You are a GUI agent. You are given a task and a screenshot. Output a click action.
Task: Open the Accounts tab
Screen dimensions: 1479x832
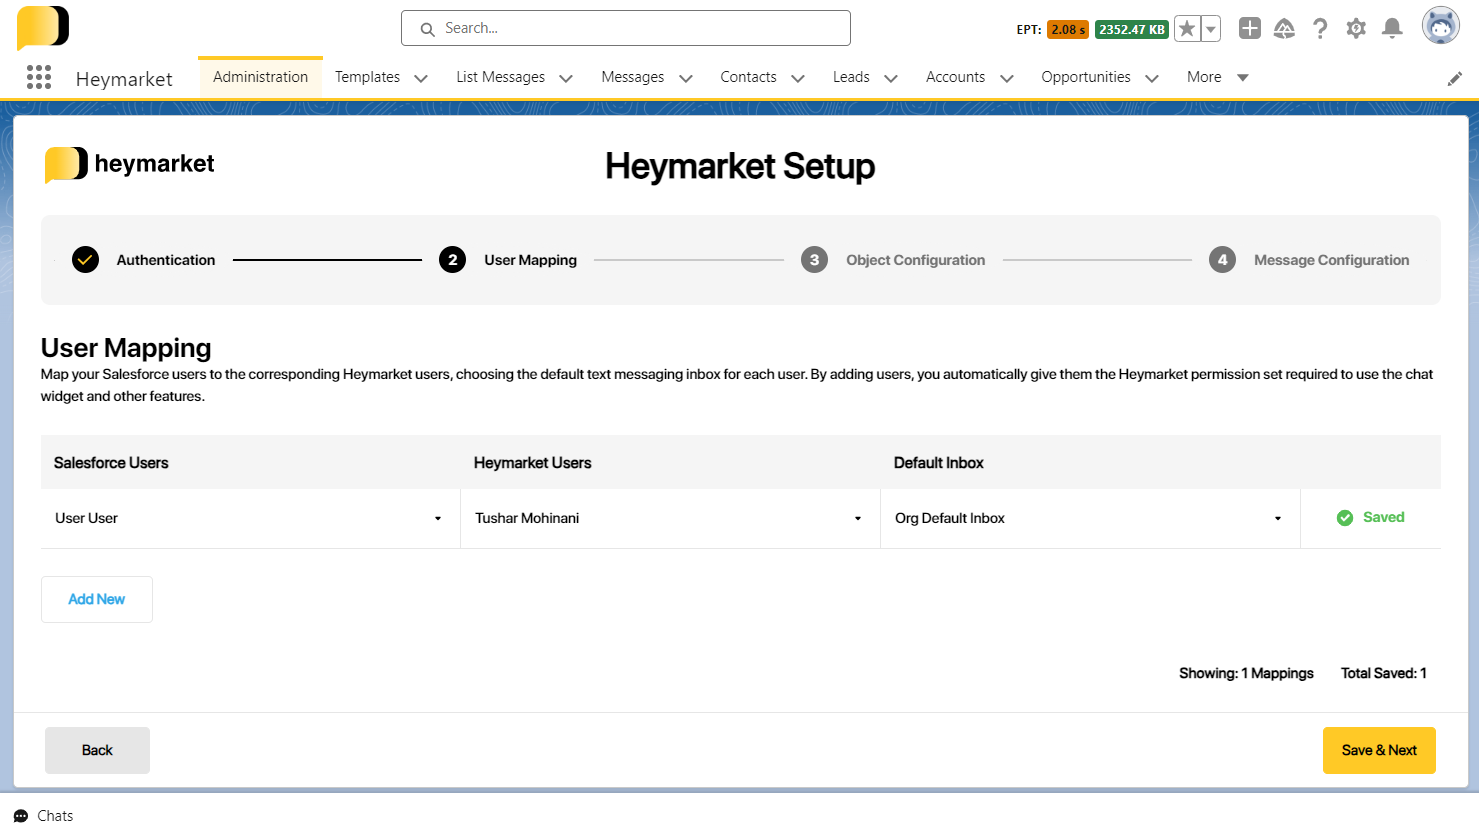[956, 77]
